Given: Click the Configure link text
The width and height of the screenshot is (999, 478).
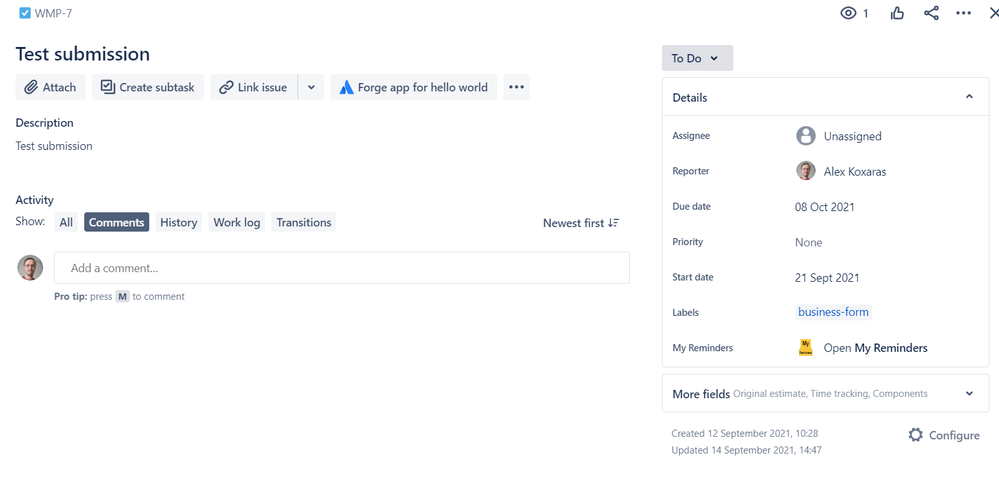Looking at the screenshot, I should coord(954,435).
